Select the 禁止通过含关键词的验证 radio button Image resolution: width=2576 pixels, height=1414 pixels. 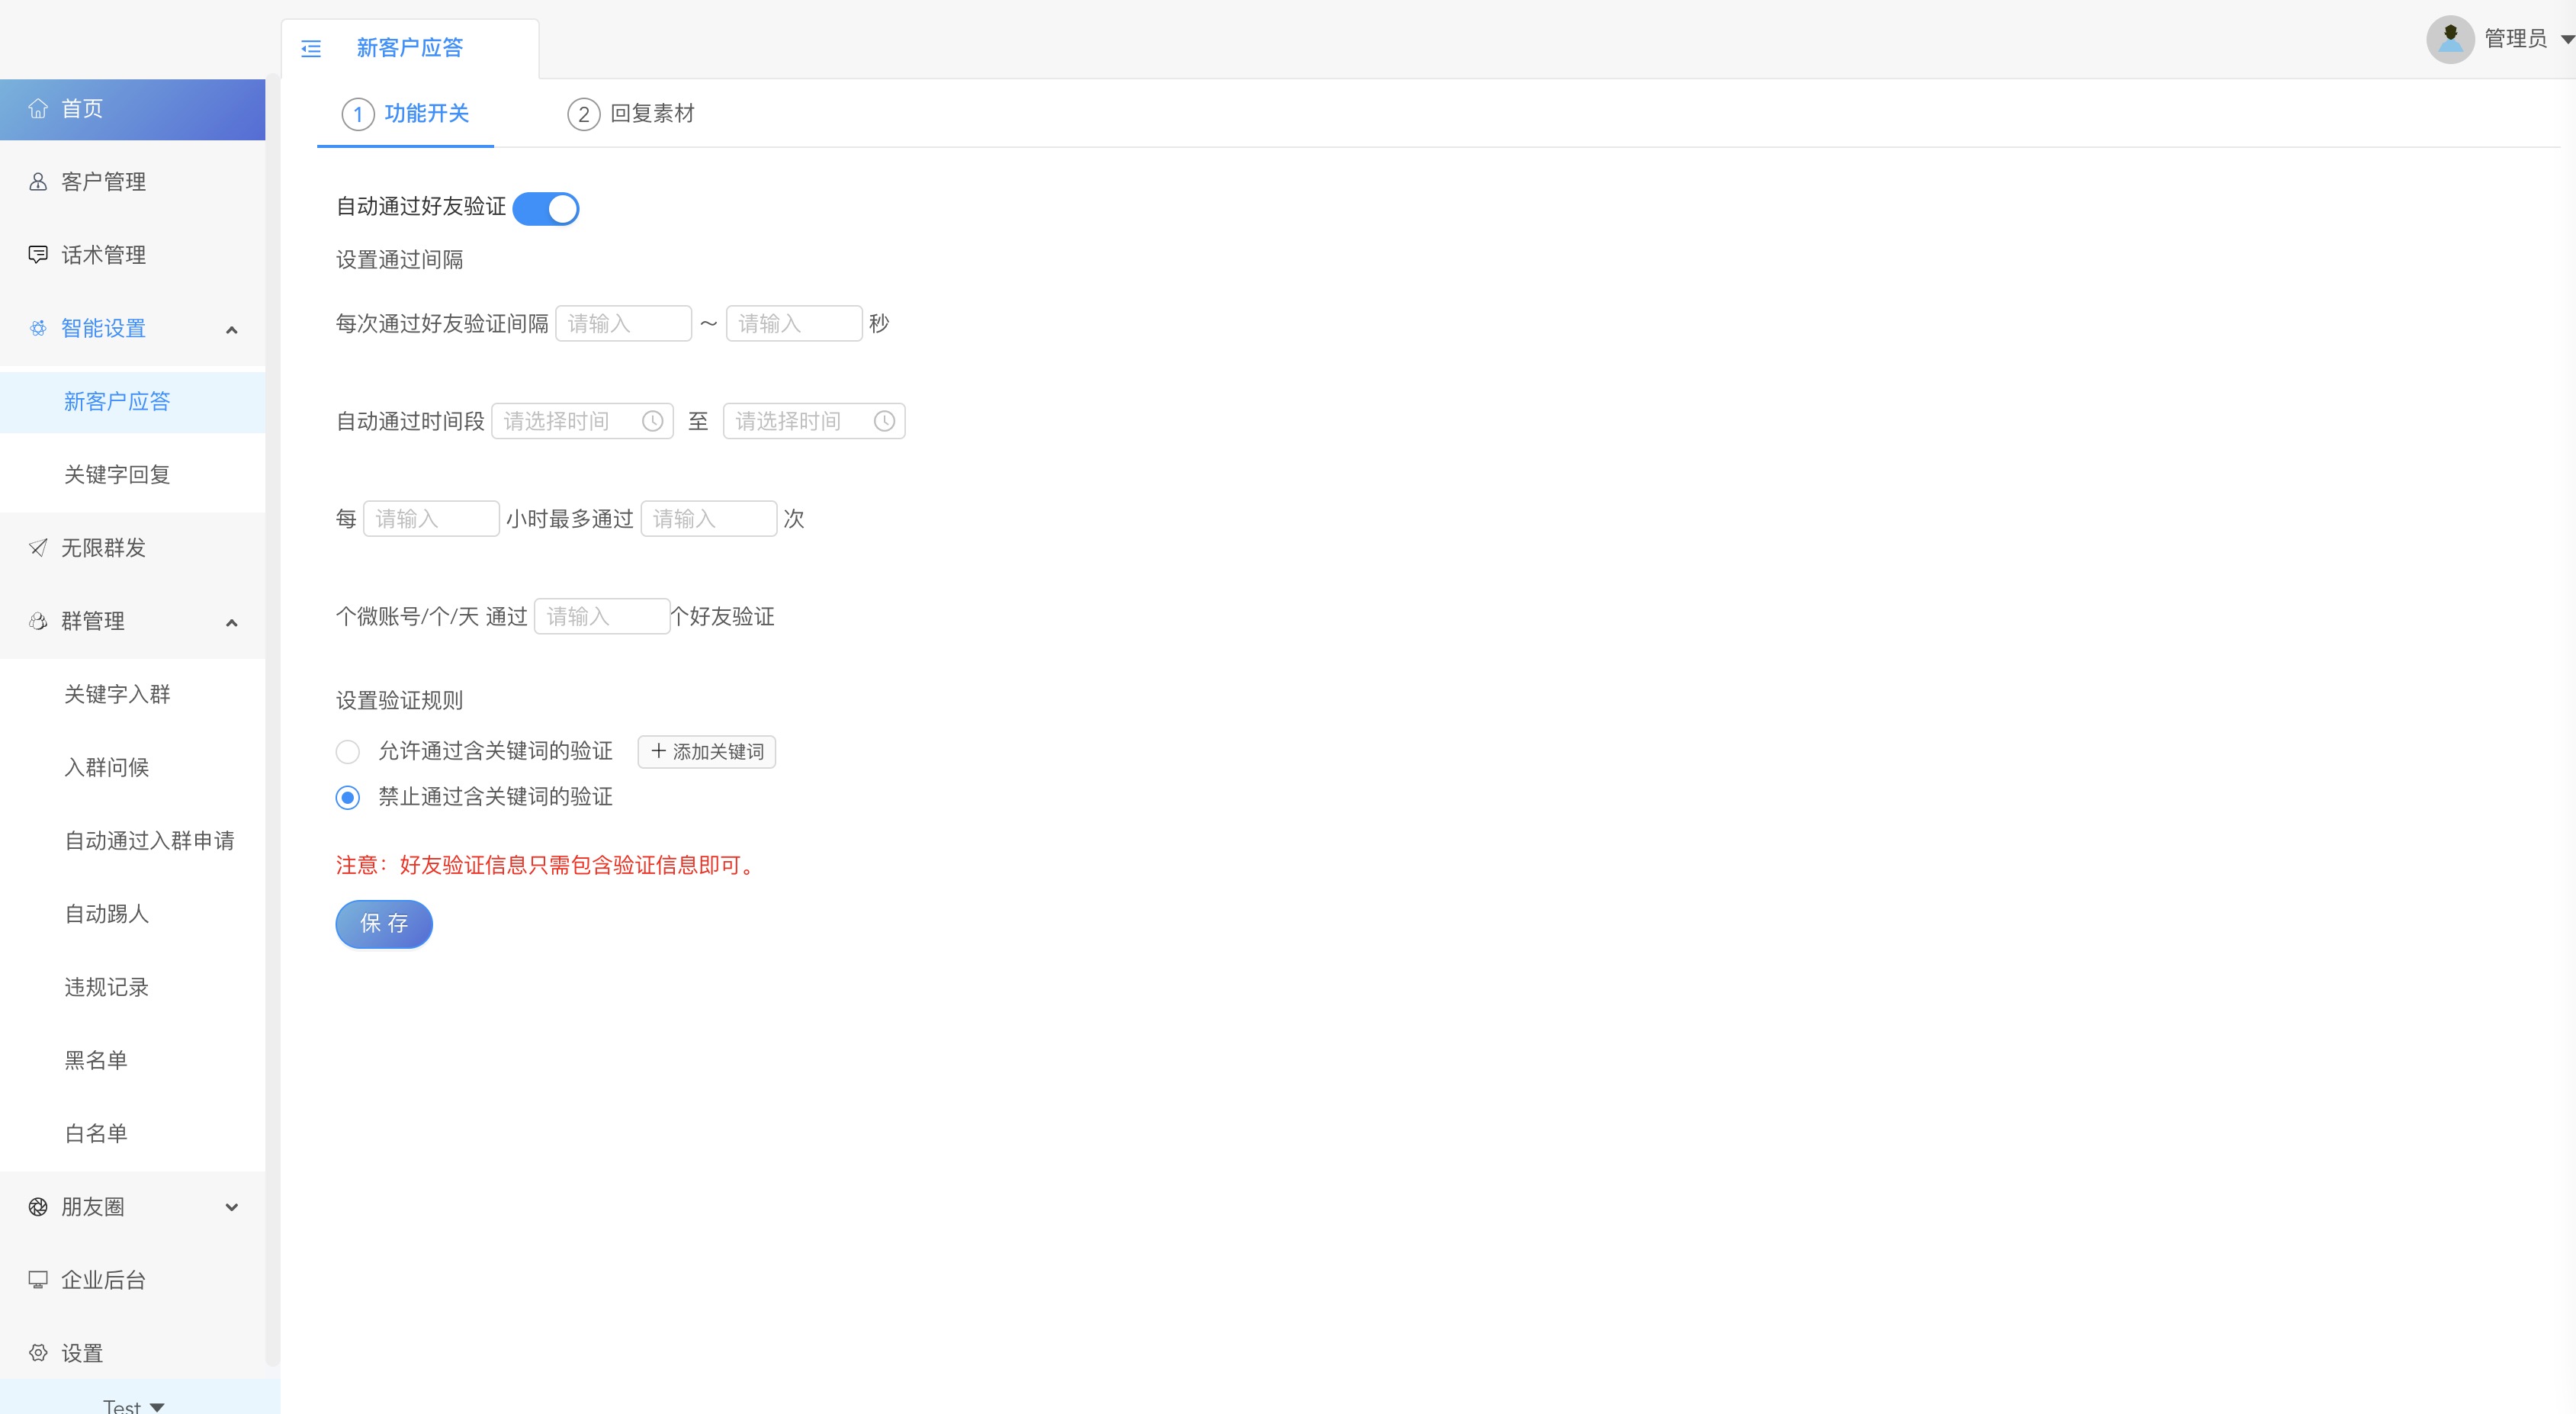click(348, 797)
